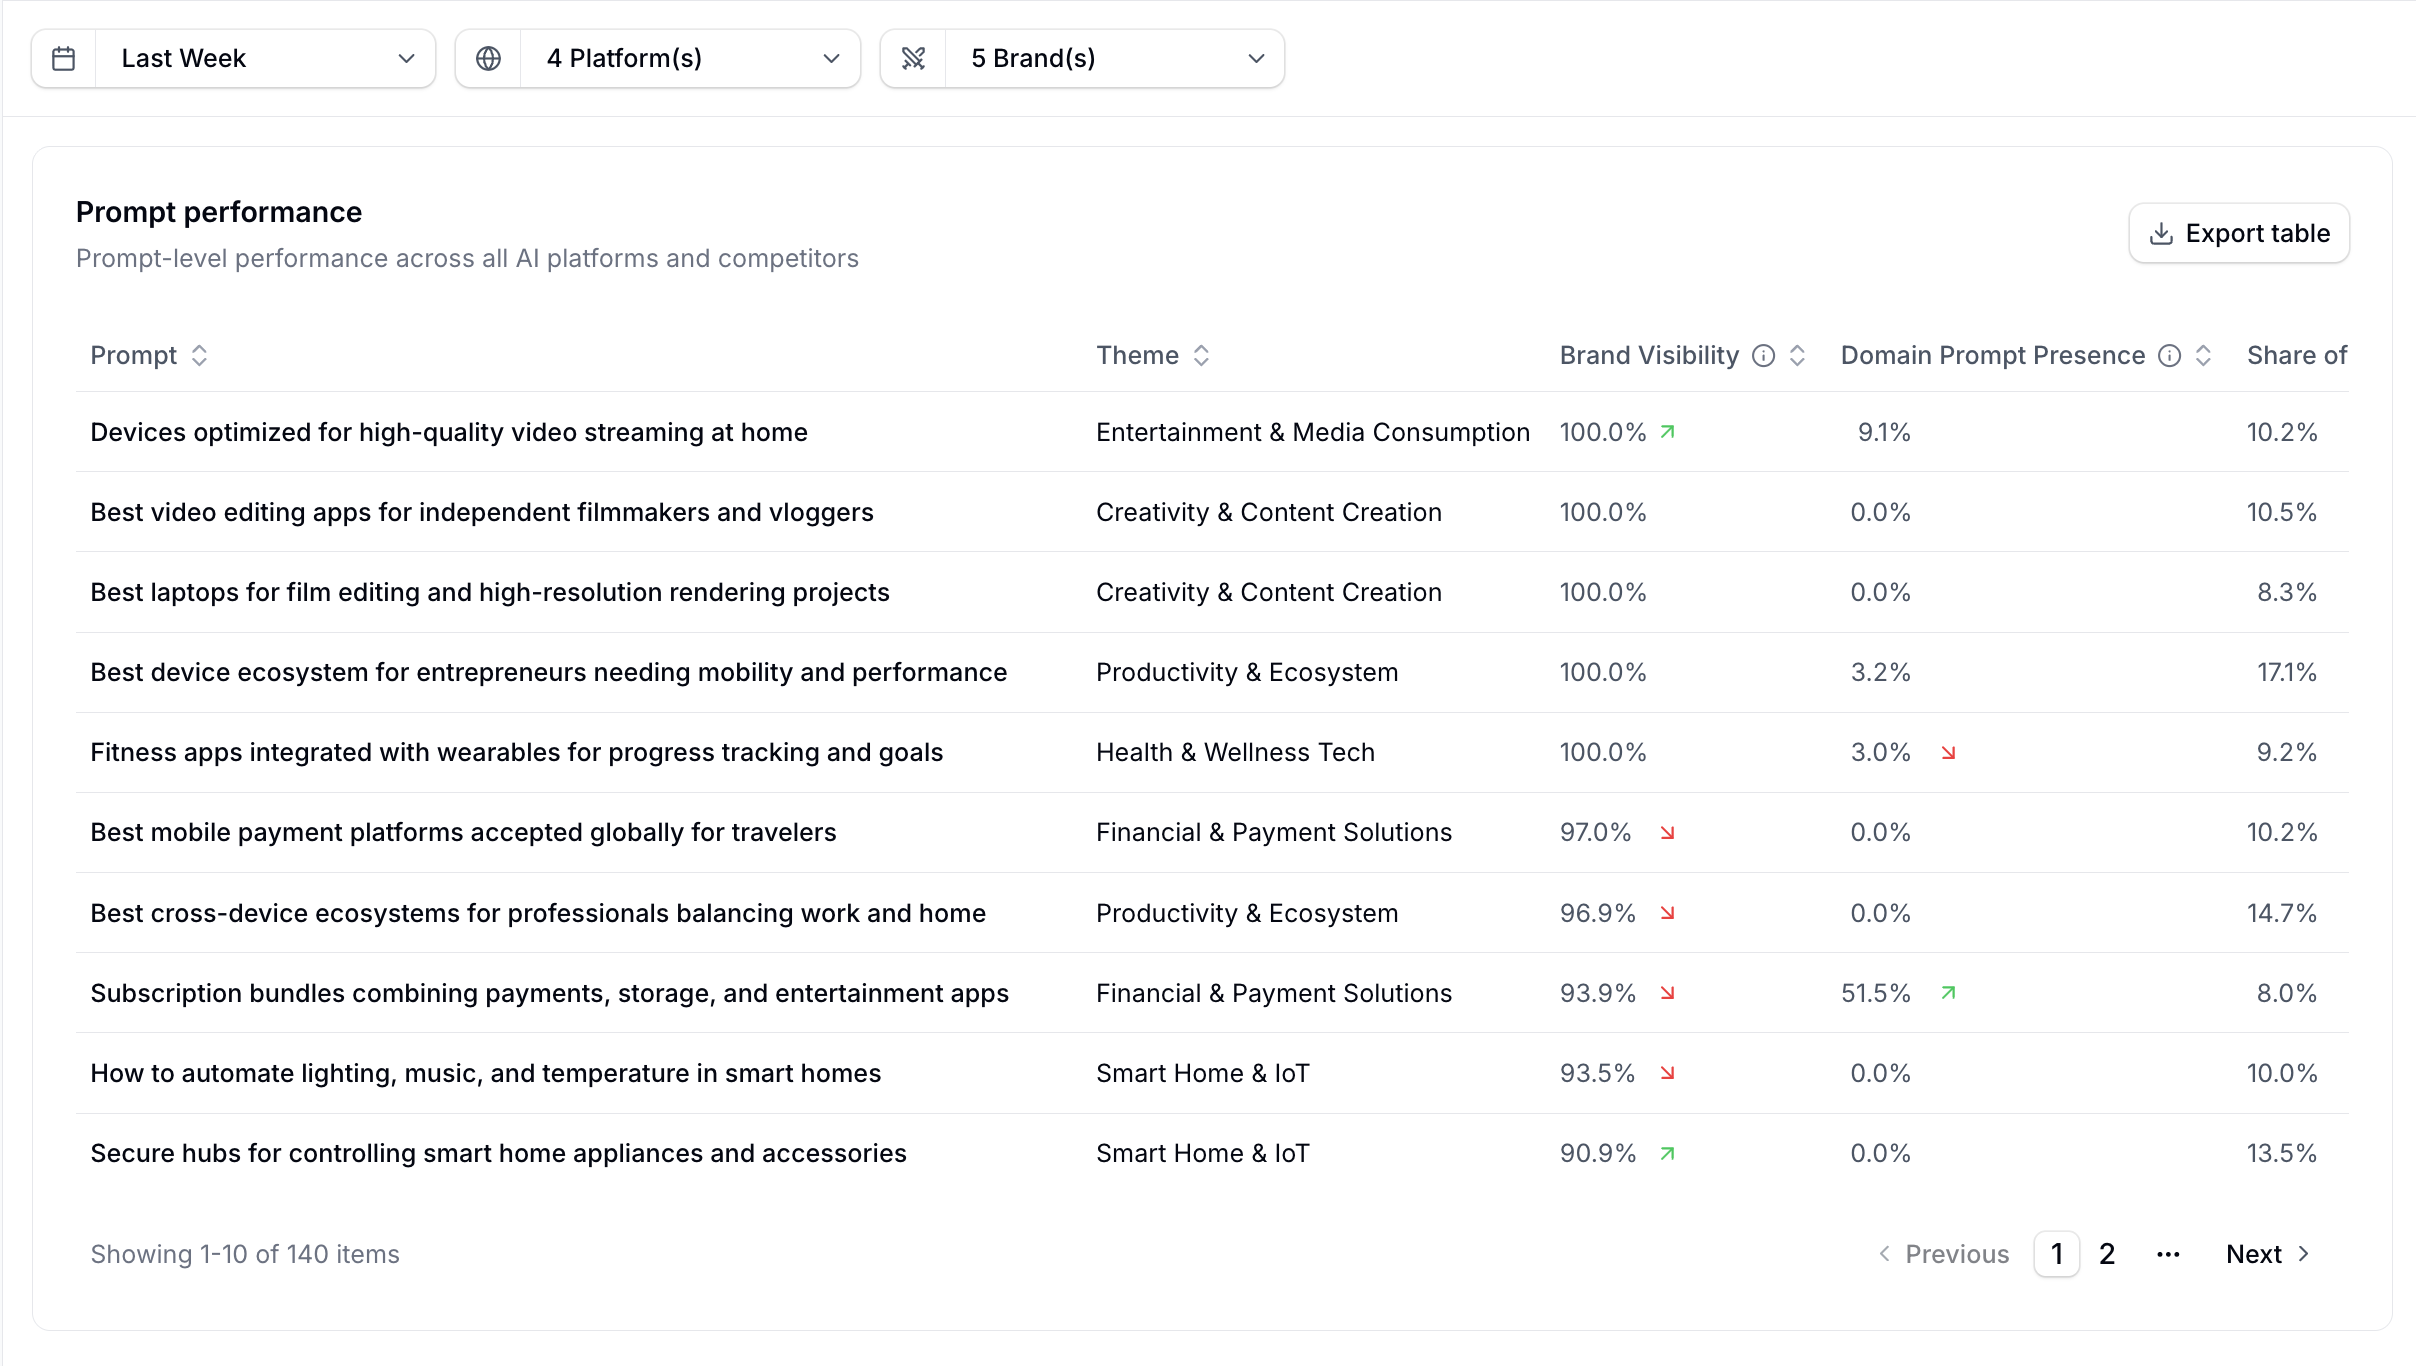Click 'Showing 1-10 of 140 items' text
Viewport: 2416px width, 1366px height.
245,1254
